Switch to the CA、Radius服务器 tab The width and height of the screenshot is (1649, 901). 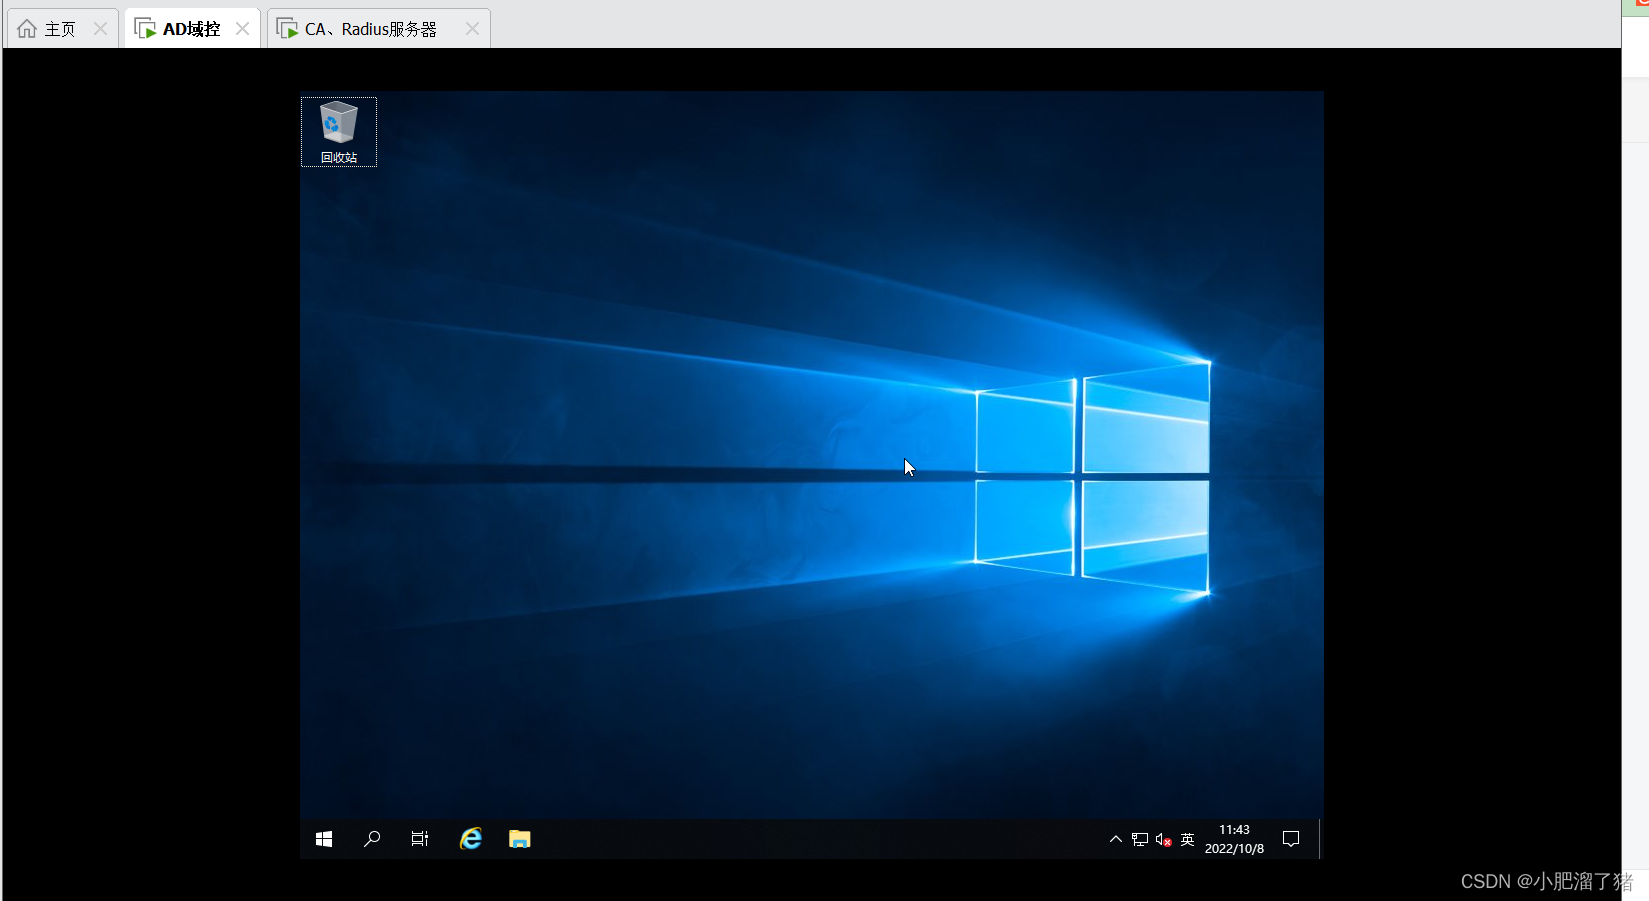click(379, 29)
